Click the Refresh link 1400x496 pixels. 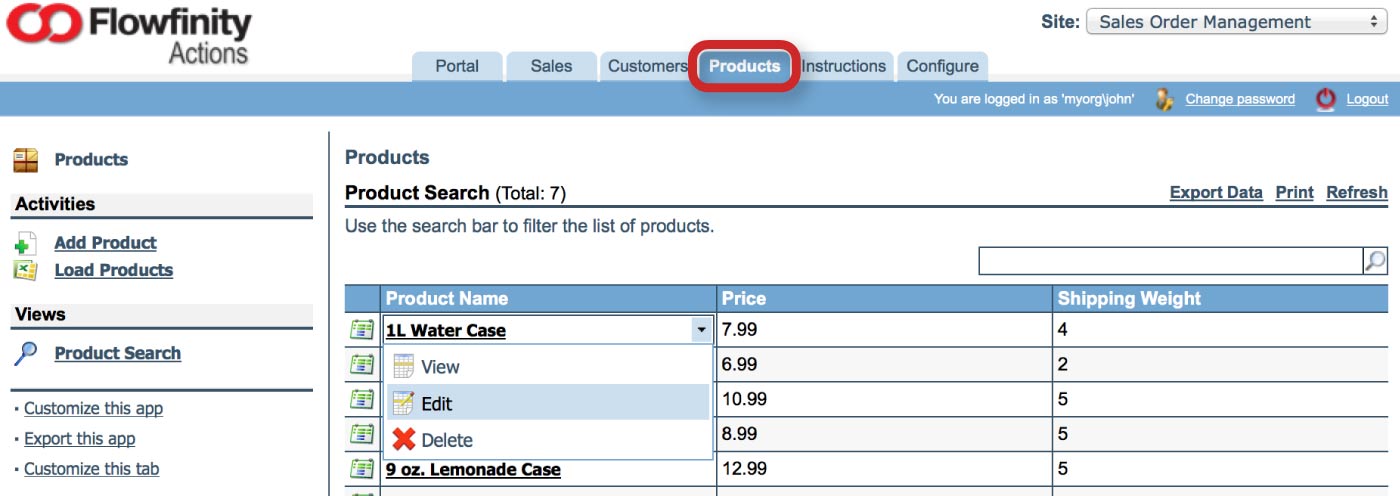point(1357,192)
